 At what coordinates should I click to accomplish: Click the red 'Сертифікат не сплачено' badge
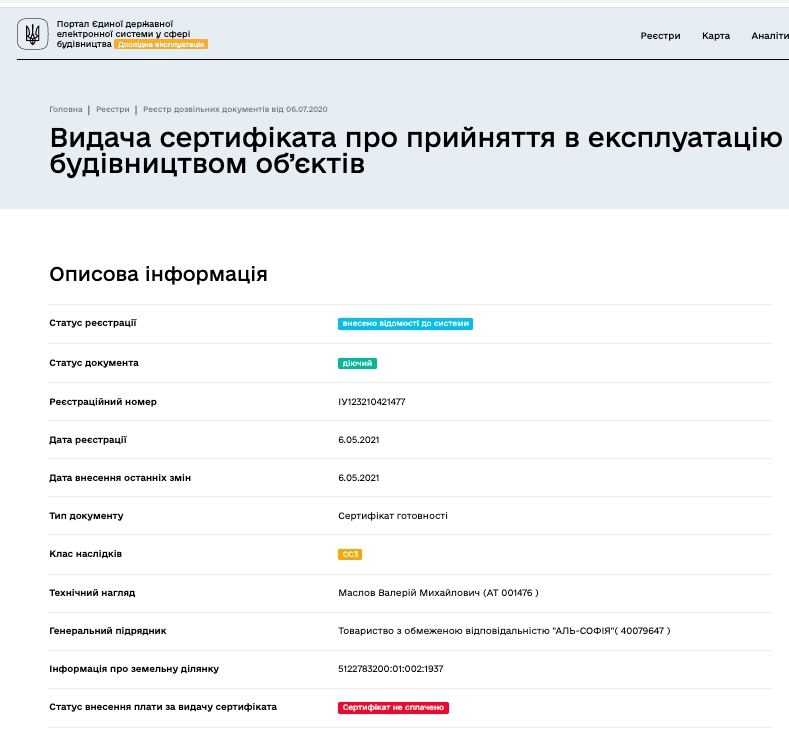pos(393,707)
